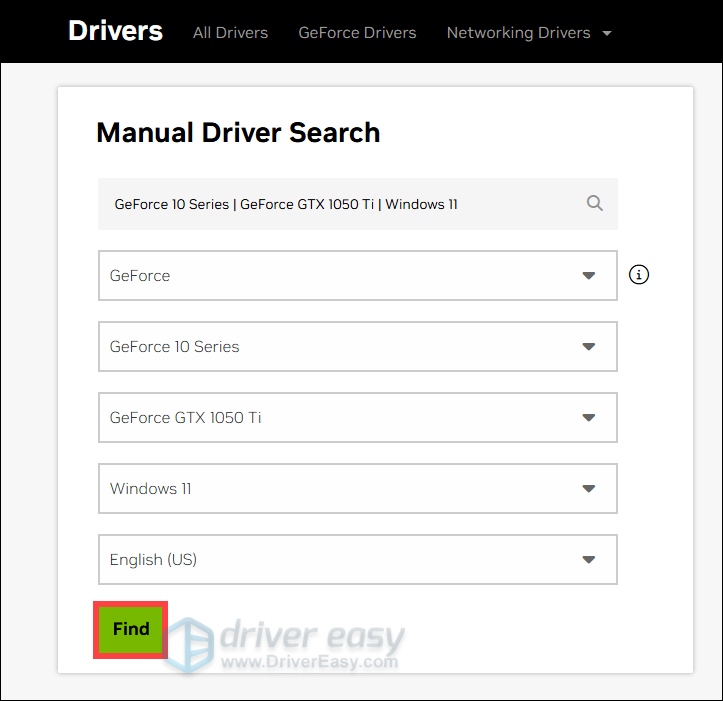This screenshot has width=723, height=701.
Task: Open the GeForce product type dropdown
Action: 340,275
